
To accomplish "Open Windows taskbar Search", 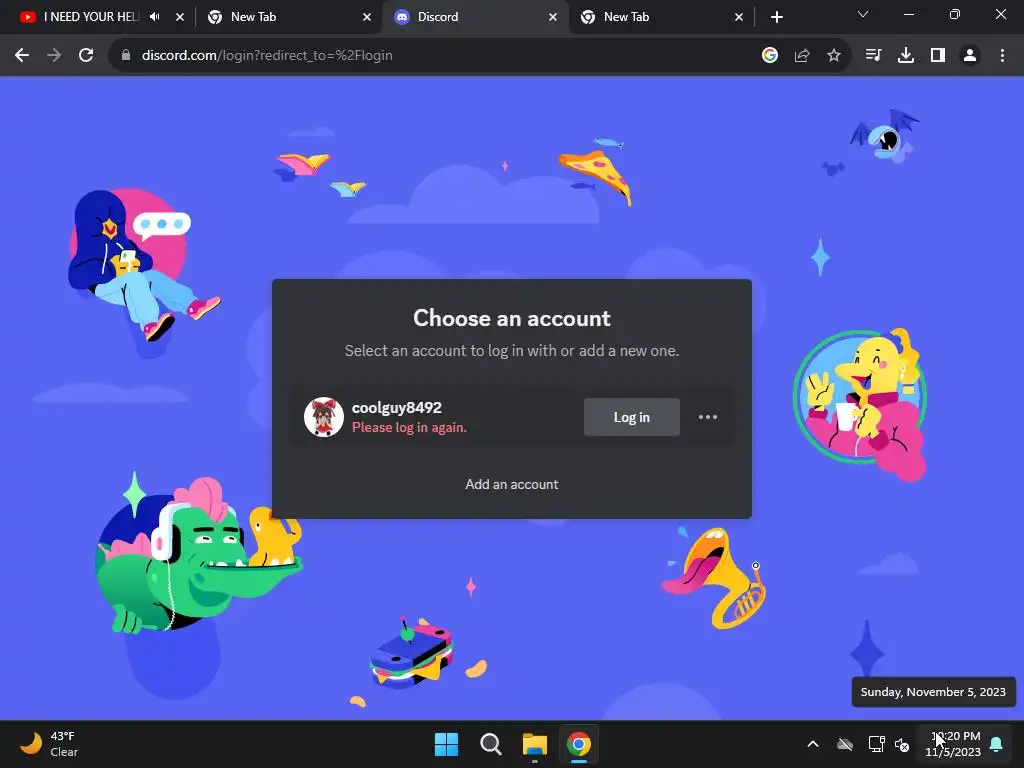I will [490, 744].
